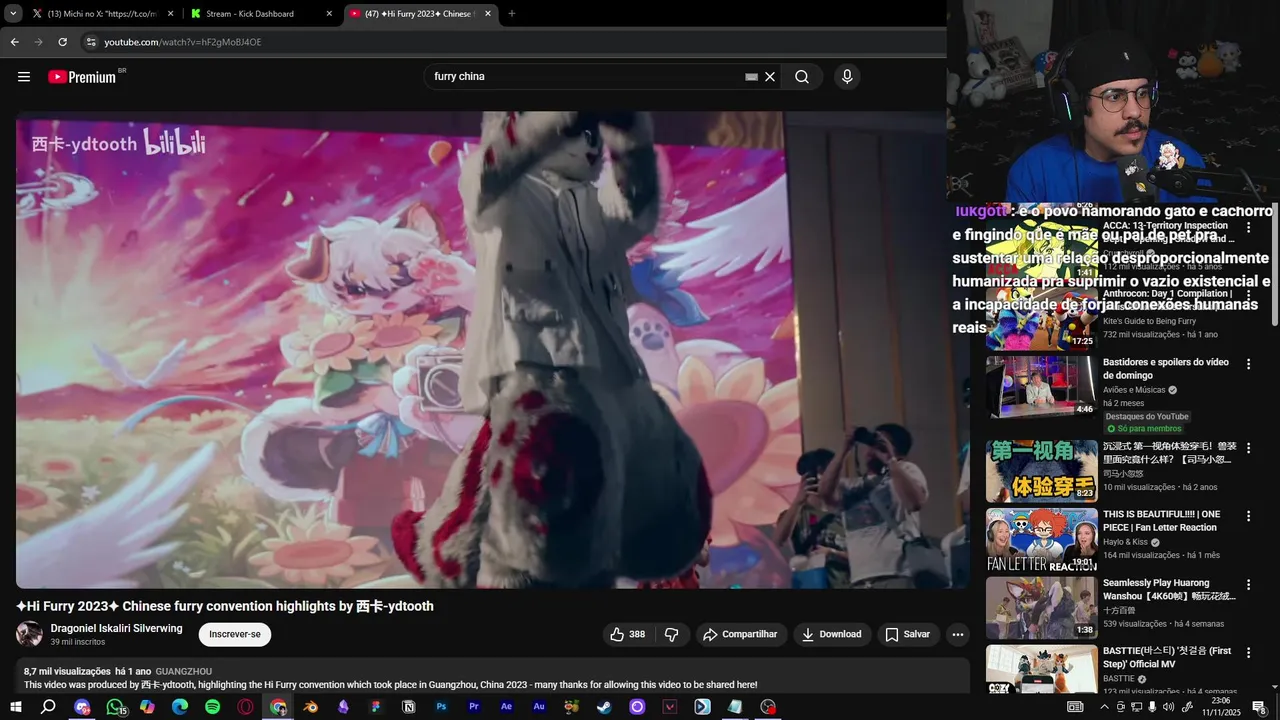Viewport: 1280px width, 720px height.
Task: Clear the 'furry china' search text
Action: pyautogui.click(x=770, y=77)
